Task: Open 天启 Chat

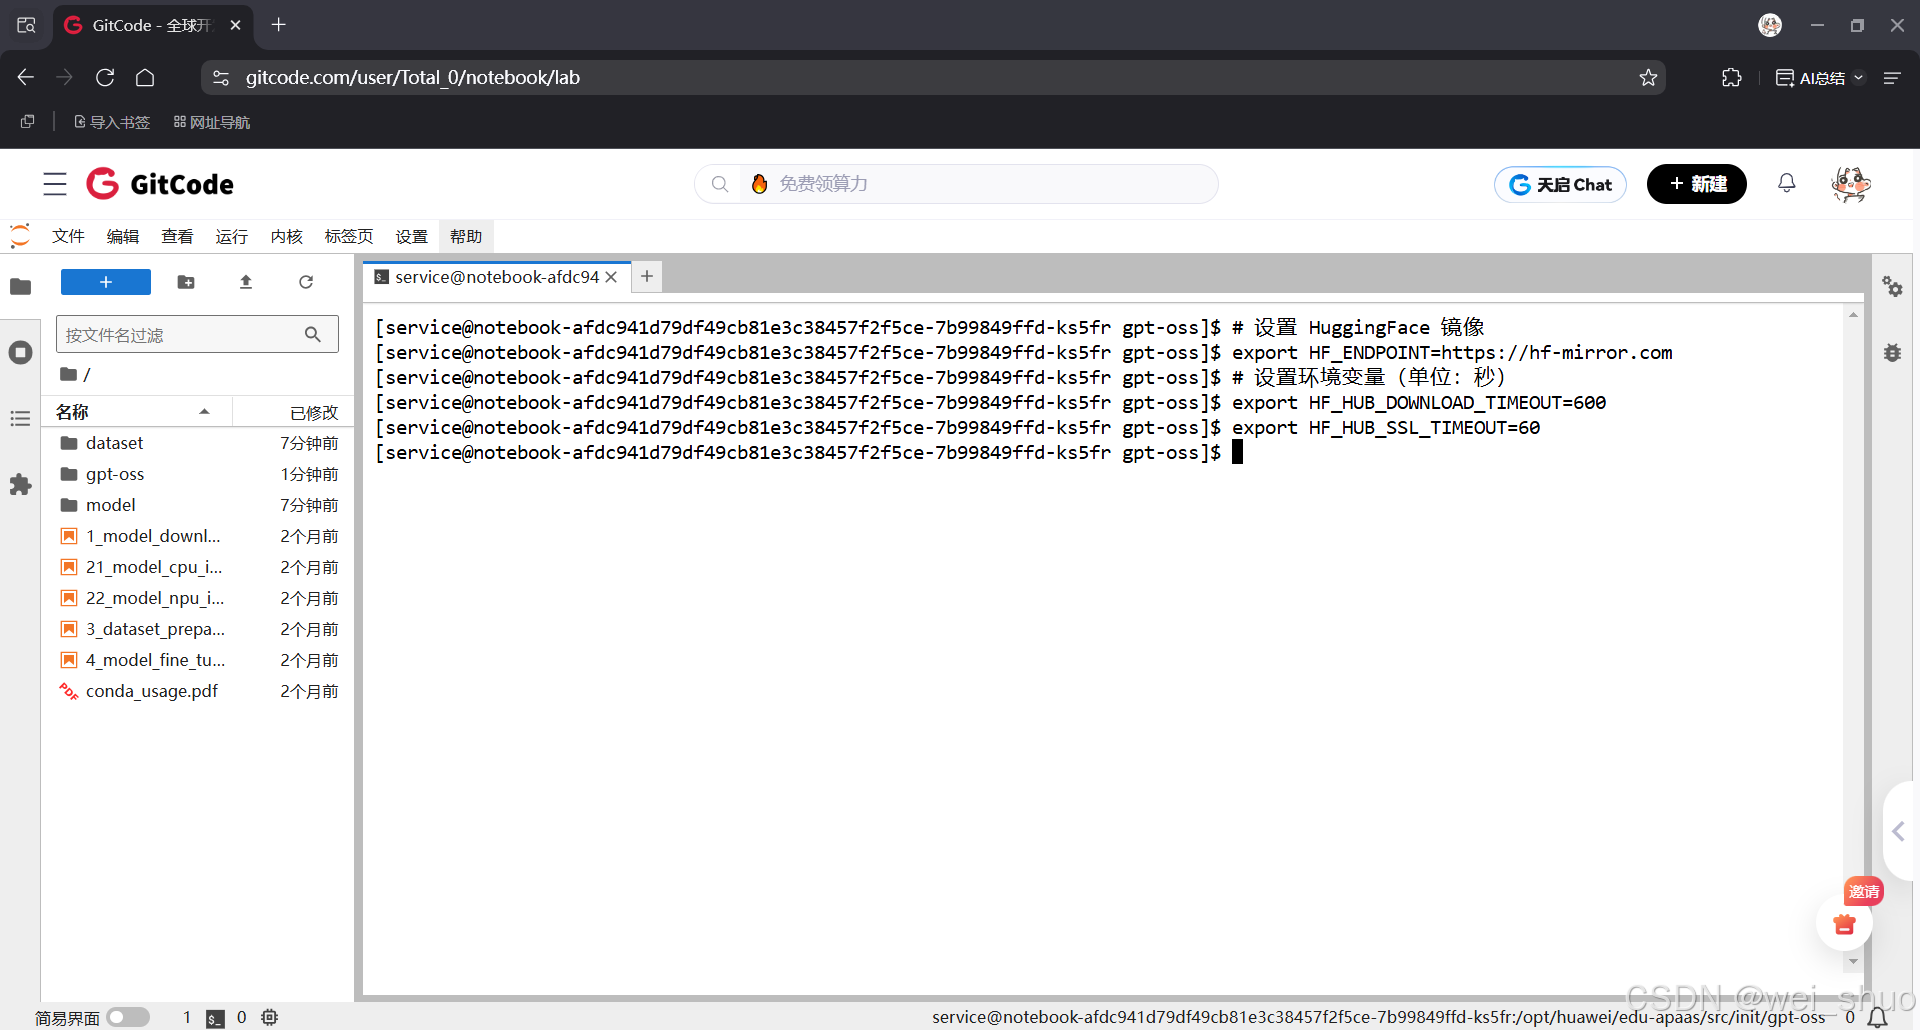Action: click(x=1560, y=184)
